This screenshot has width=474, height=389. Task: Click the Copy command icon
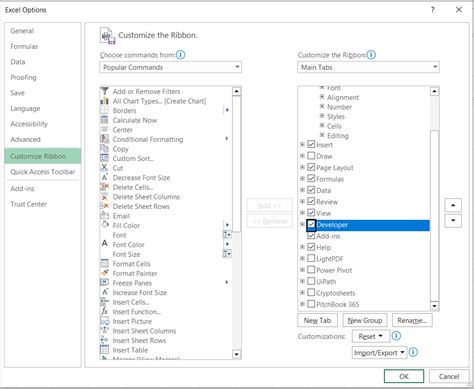pyautogui.click(x=105, y=149)
